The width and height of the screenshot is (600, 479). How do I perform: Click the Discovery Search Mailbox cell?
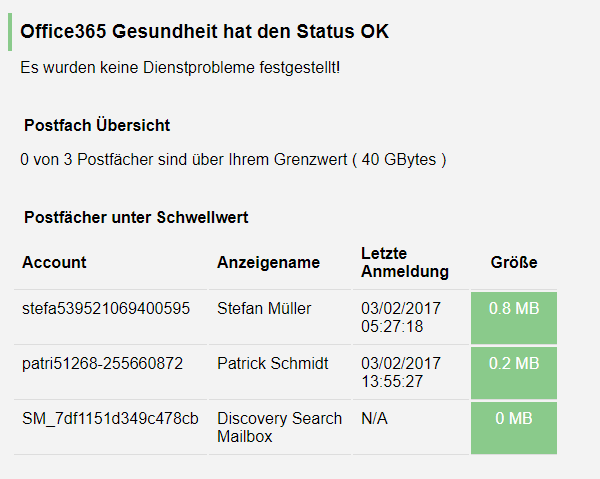(x=279, y=427)
